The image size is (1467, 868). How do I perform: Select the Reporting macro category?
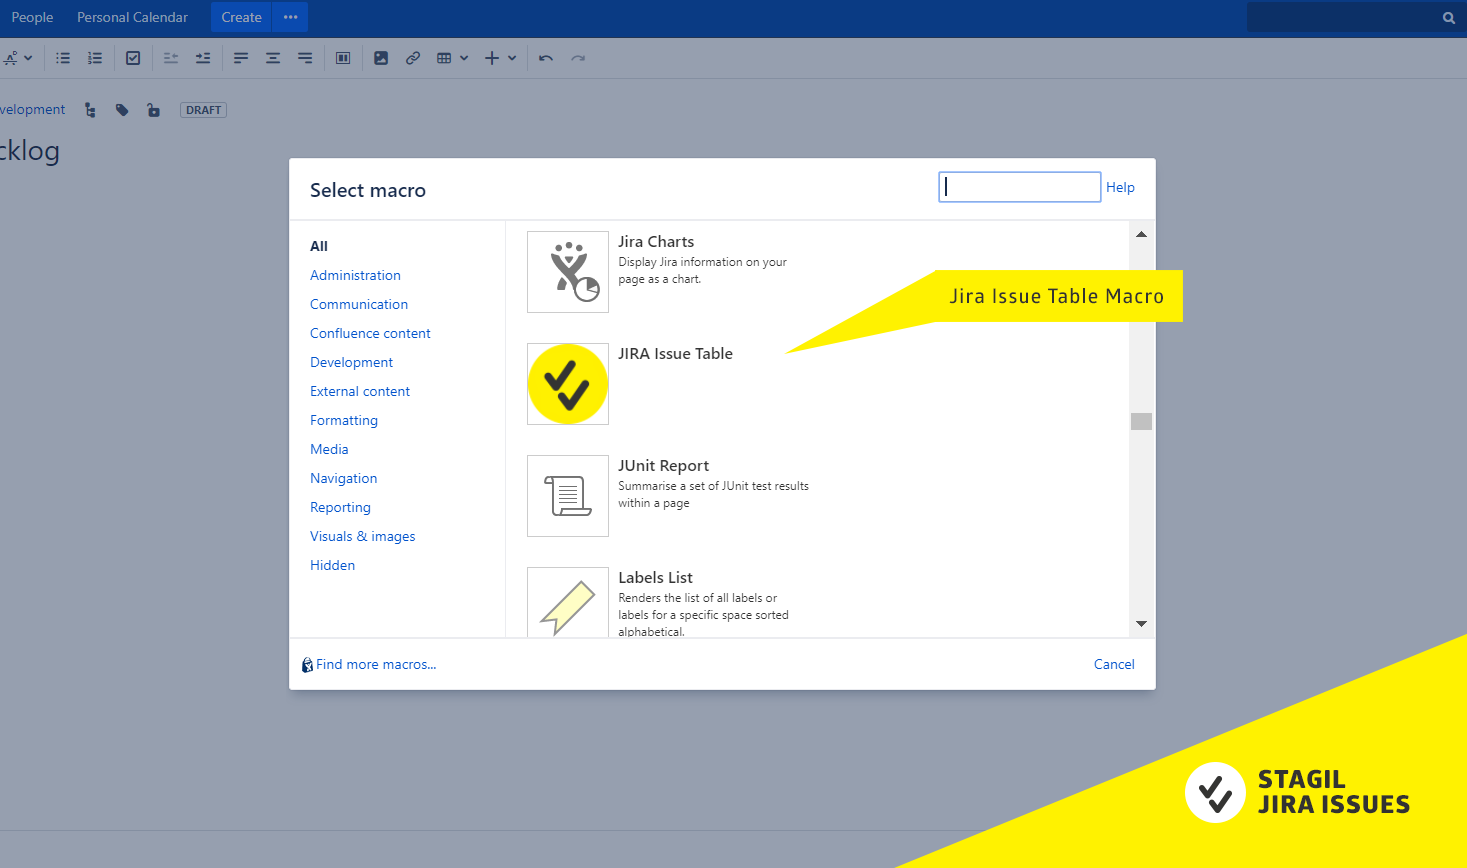click(x=340, y=507)
